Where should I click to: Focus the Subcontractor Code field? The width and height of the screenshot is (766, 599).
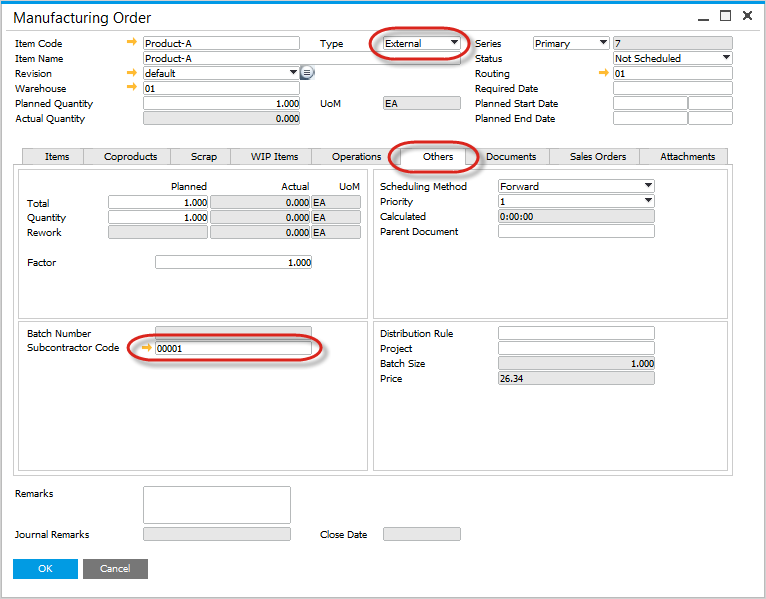(233, 348)
